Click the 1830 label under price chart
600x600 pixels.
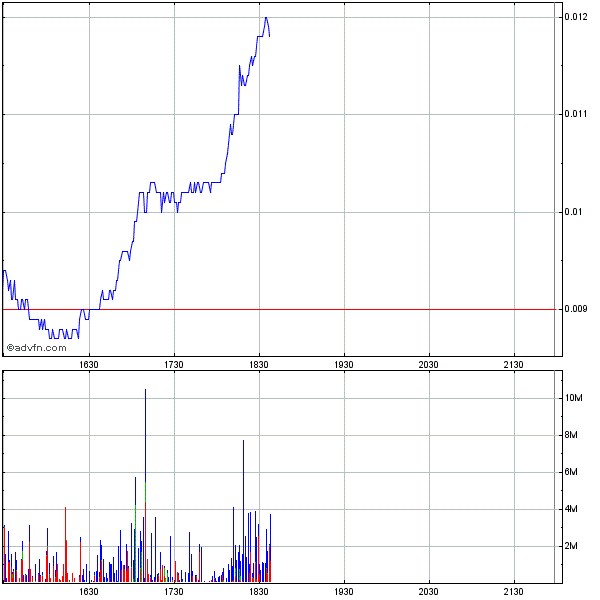[x=259, y=365]
